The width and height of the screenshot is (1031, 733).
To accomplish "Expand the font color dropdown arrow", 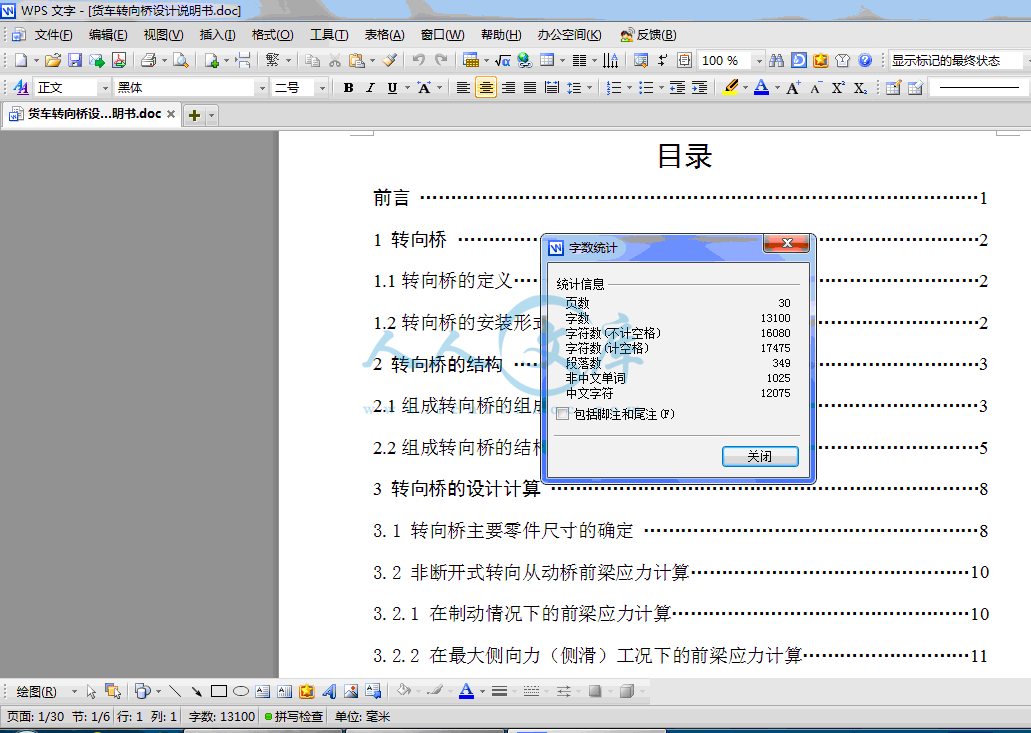I will (x=777, y=87).
